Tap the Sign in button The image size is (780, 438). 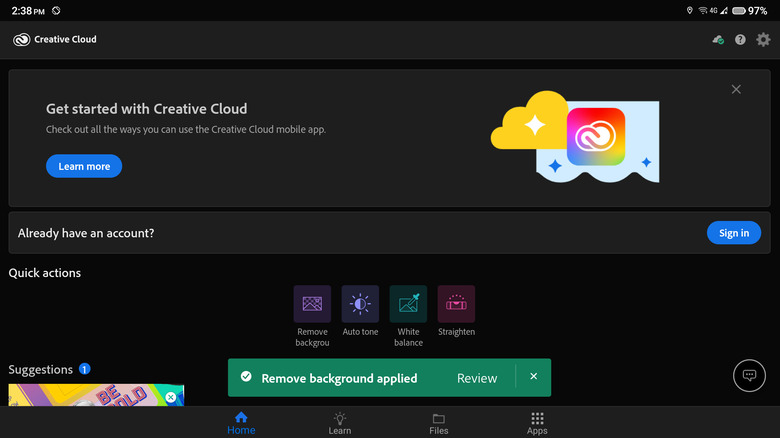point(733,233)
